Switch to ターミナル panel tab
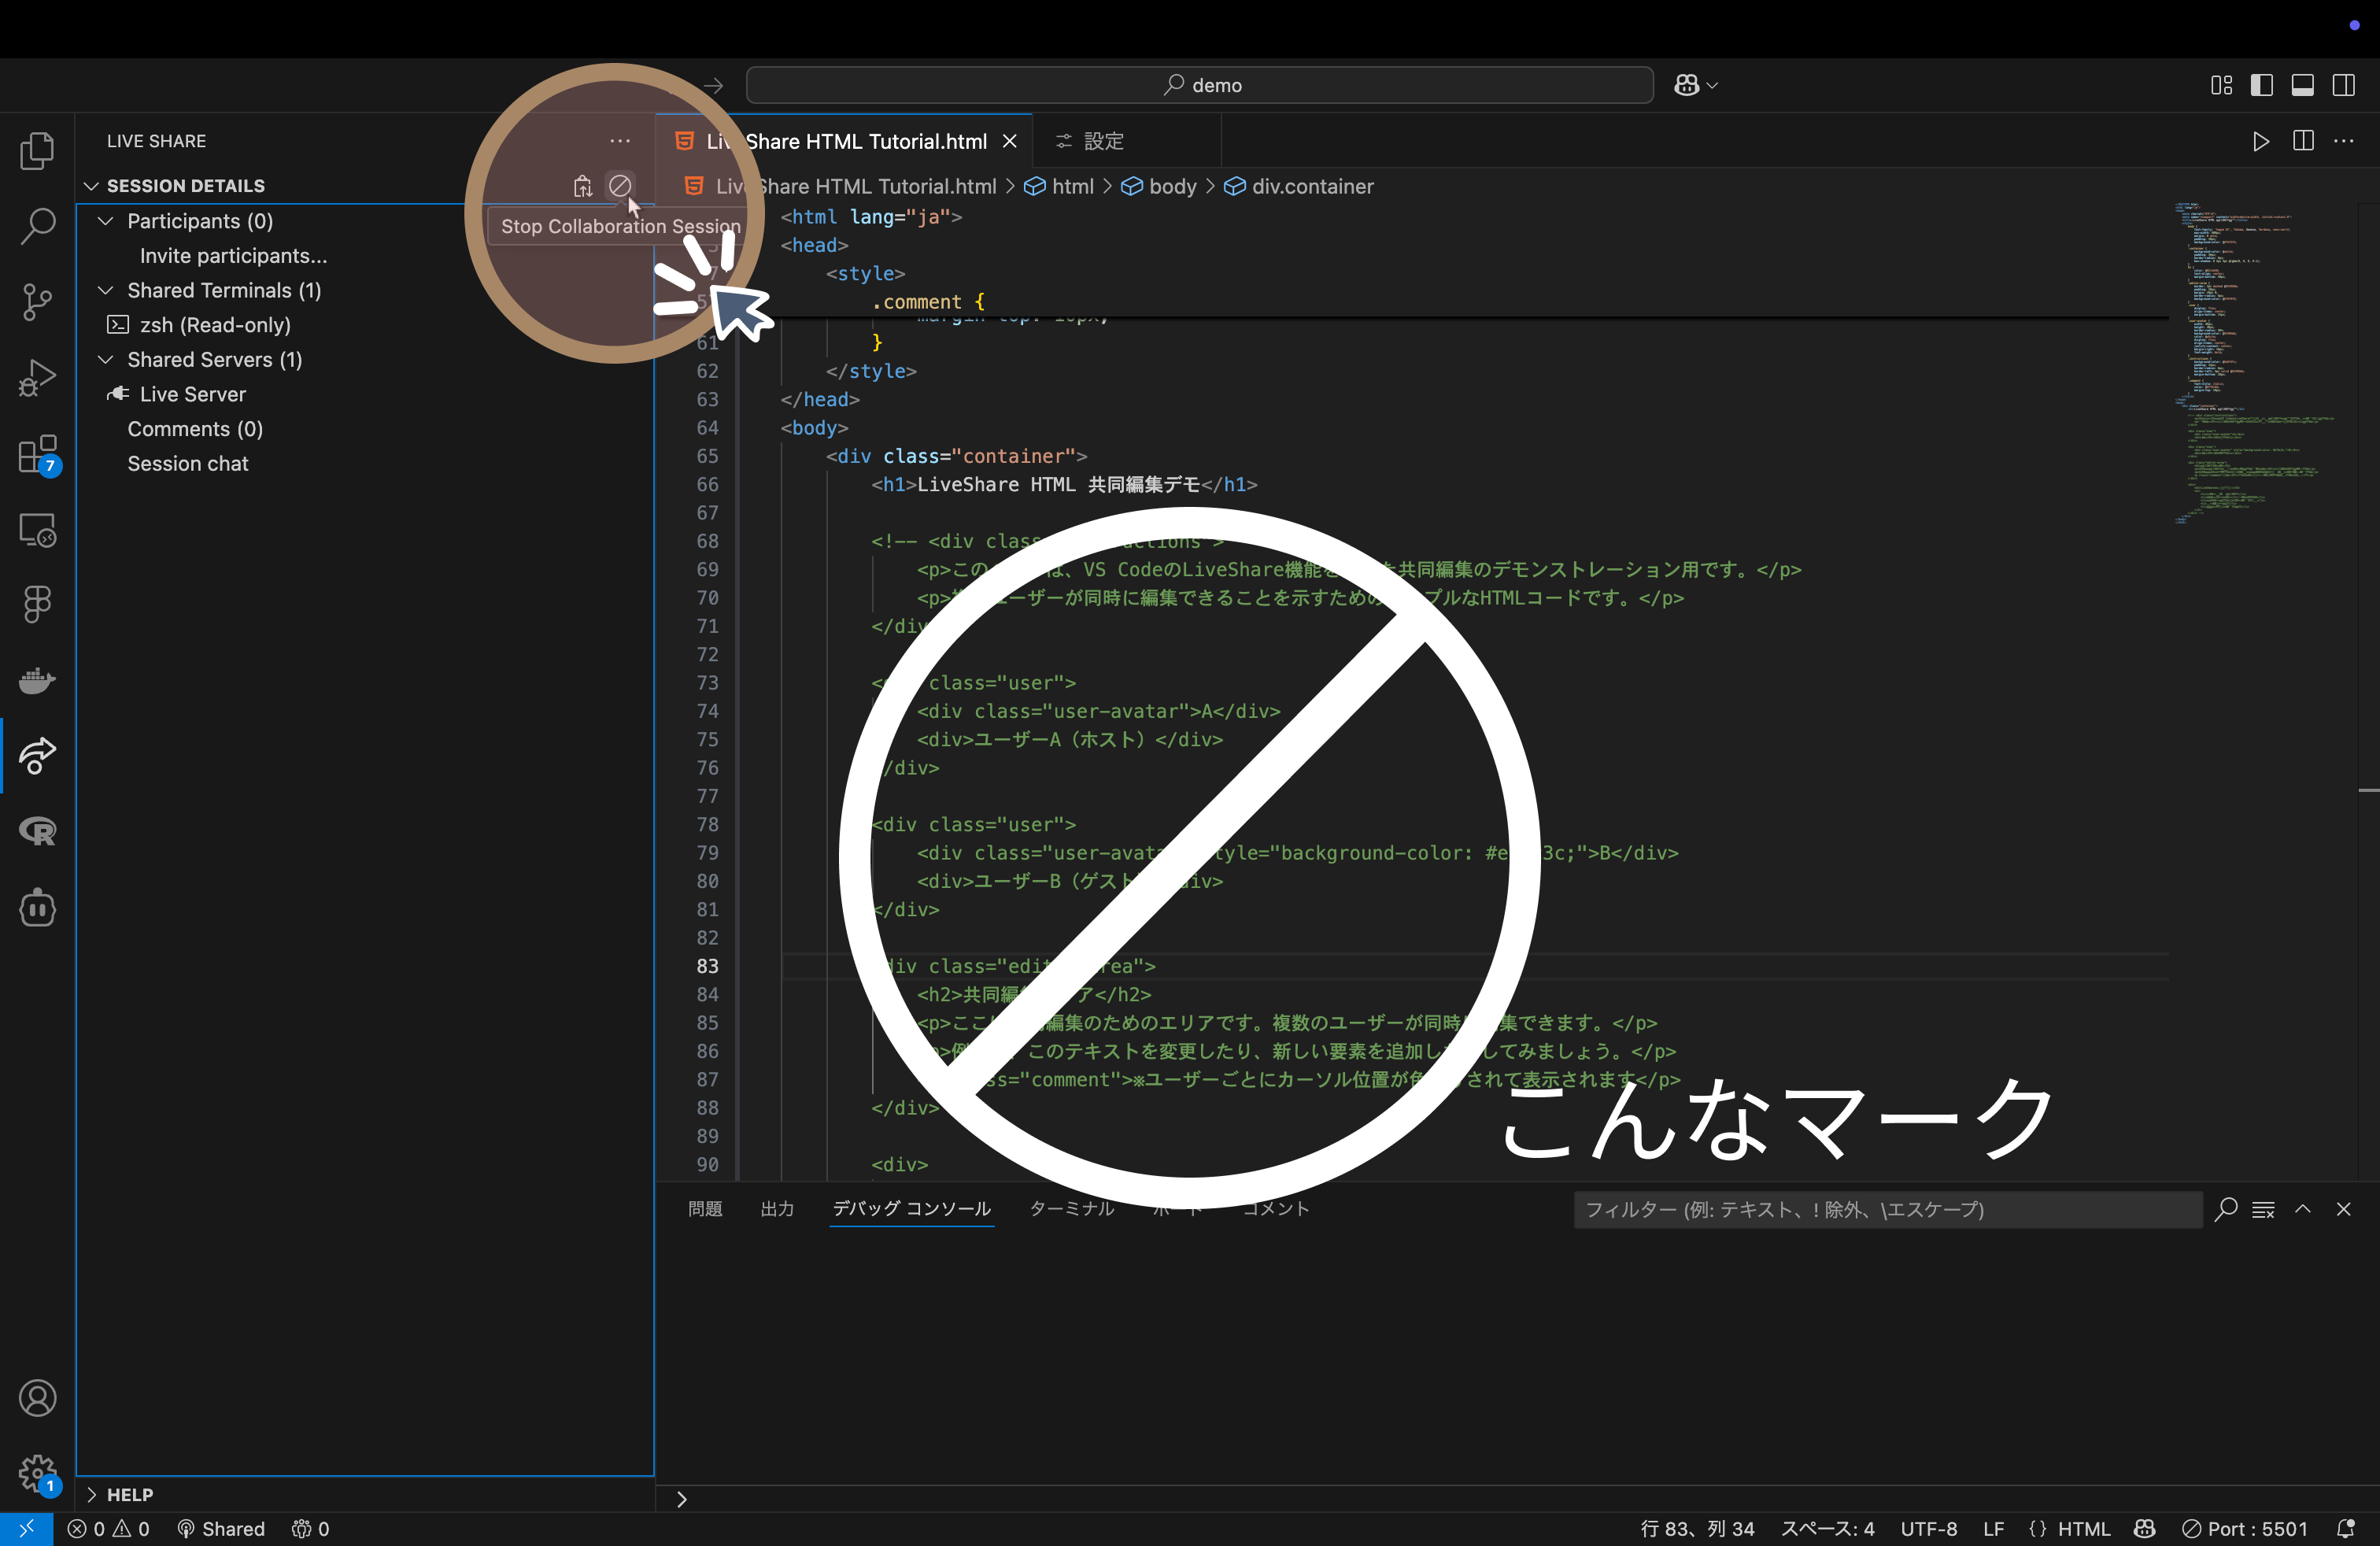The image size is (2380, 1546). coord(1072,1209)
